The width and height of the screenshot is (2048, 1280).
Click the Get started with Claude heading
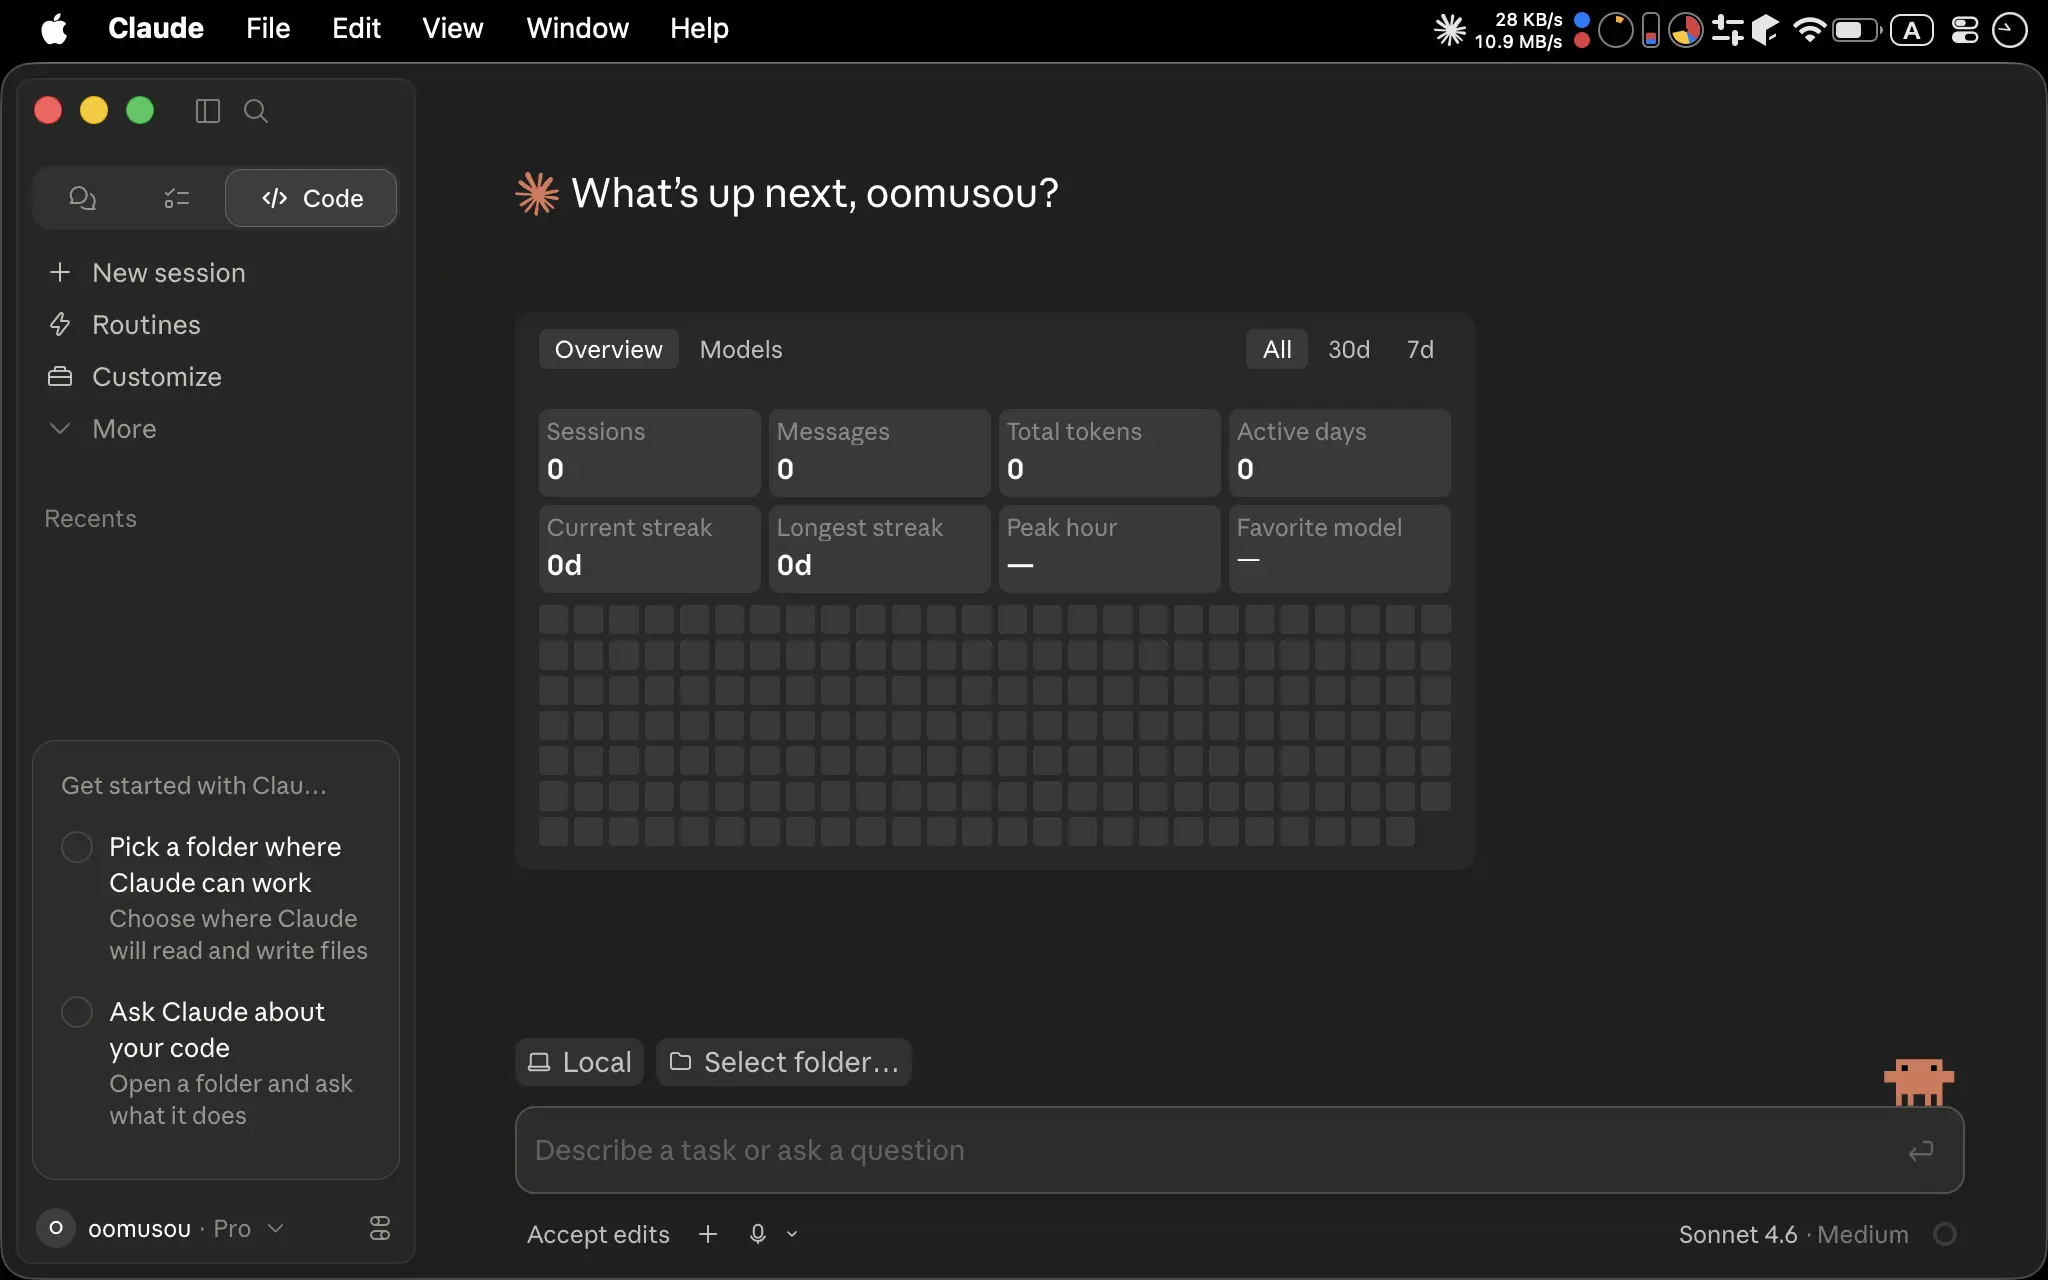(194, 786)
